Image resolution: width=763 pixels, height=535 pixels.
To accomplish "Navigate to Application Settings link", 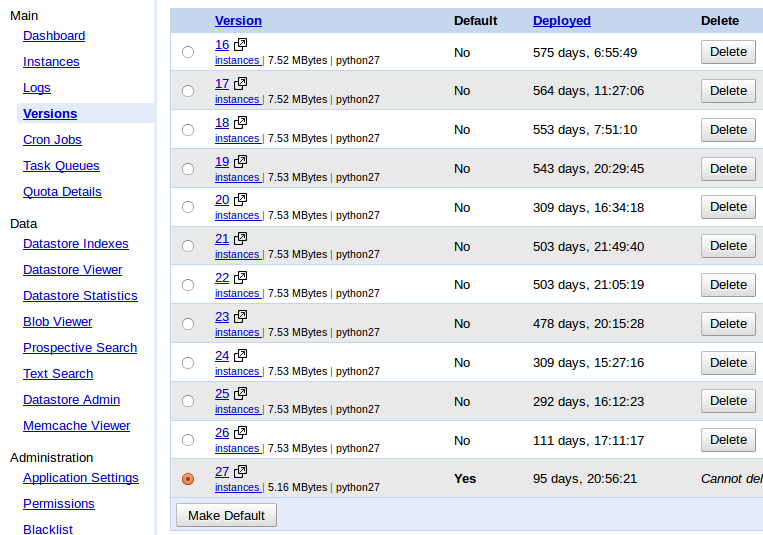I will tap(81, 478).
